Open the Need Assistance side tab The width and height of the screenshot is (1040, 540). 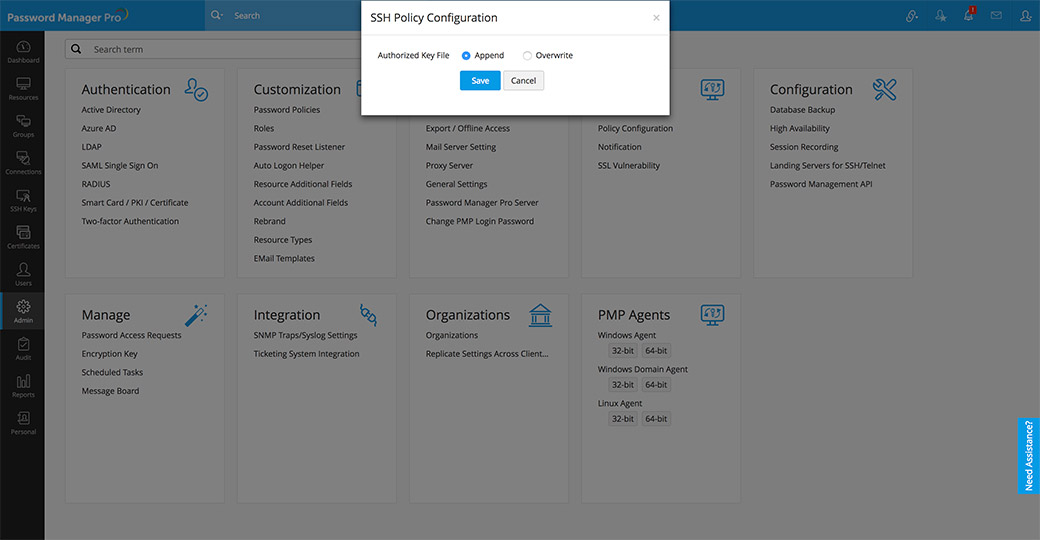pos(1029,455)
